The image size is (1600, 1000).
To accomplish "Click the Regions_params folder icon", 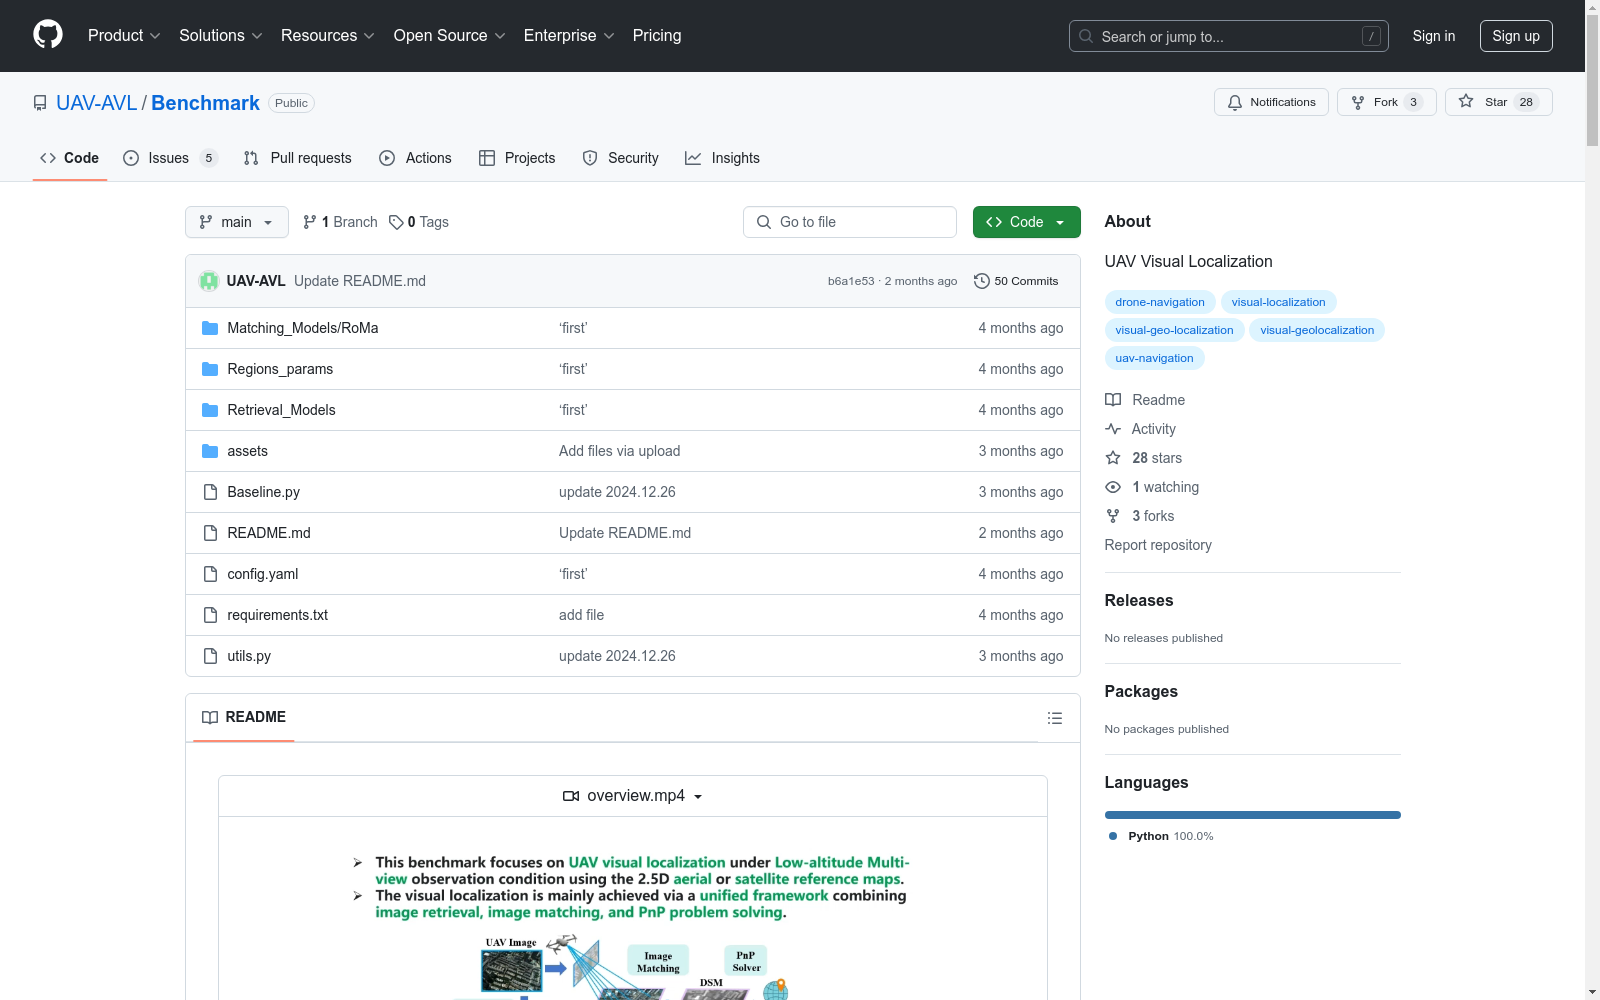I will click(x=210, y=369).
